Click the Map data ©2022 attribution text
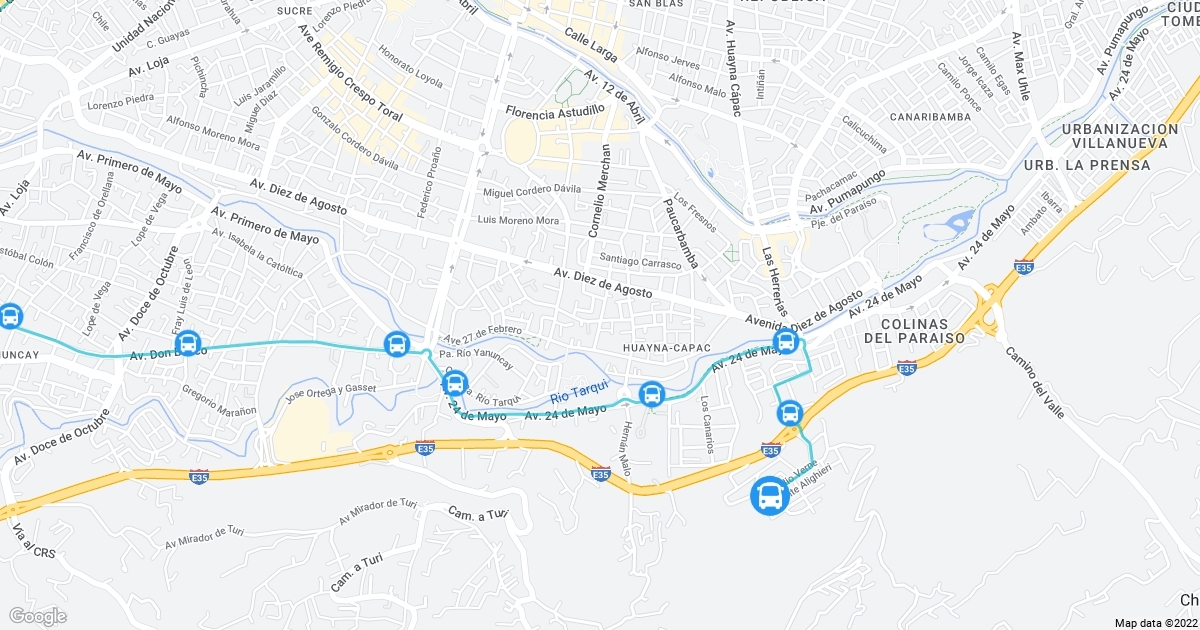Screen dimensions: 1200x630 pyautogui.click(x=1156, y=622)
